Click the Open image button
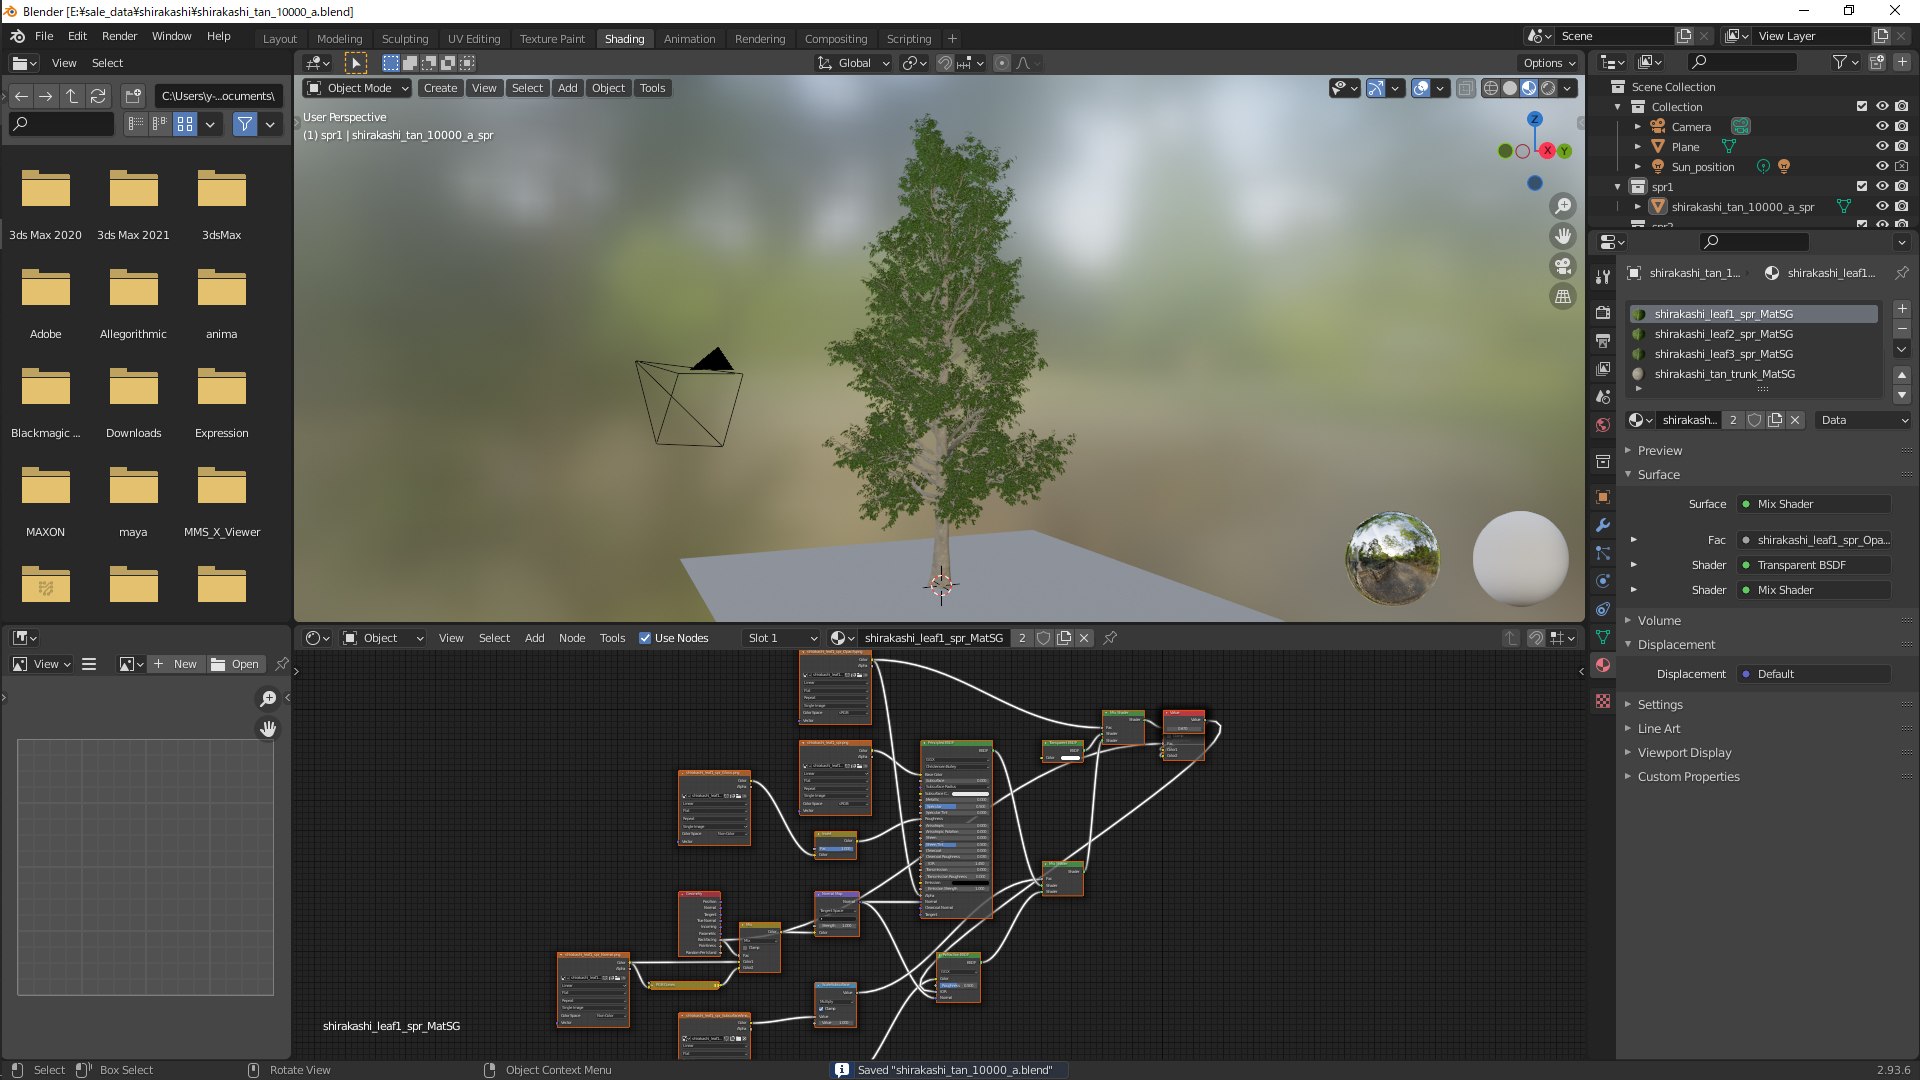This screenshot has width=1920, height=1080. click(x=235, y=664)
